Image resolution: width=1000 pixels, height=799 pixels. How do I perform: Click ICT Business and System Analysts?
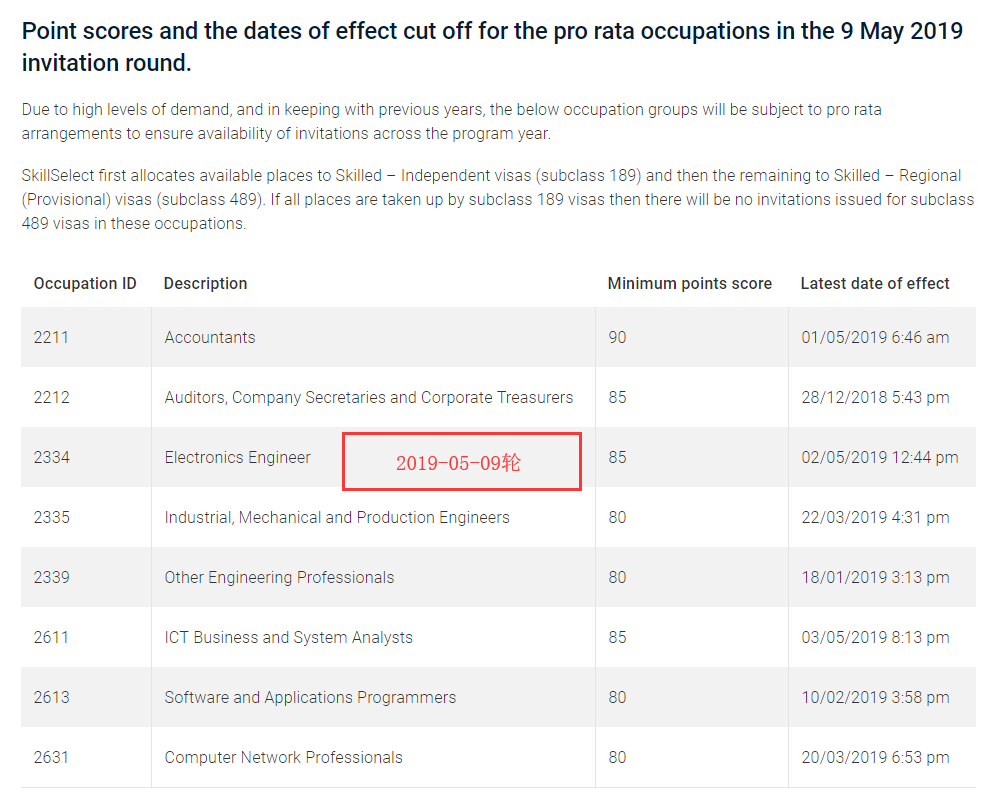pos(288,638)
